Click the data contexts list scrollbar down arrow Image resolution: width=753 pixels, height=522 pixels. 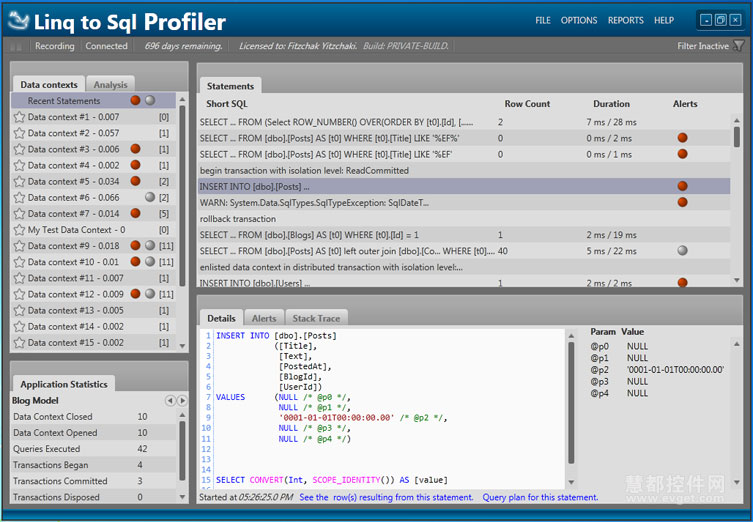click(x=182, y=346)
